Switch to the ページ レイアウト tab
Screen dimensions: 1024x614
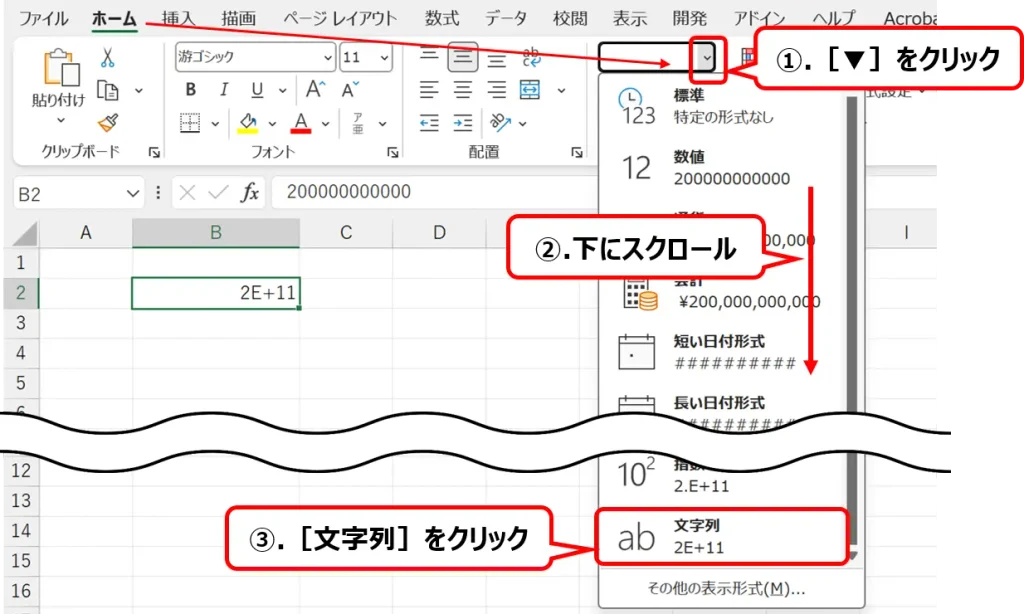[x=340, y=18]
